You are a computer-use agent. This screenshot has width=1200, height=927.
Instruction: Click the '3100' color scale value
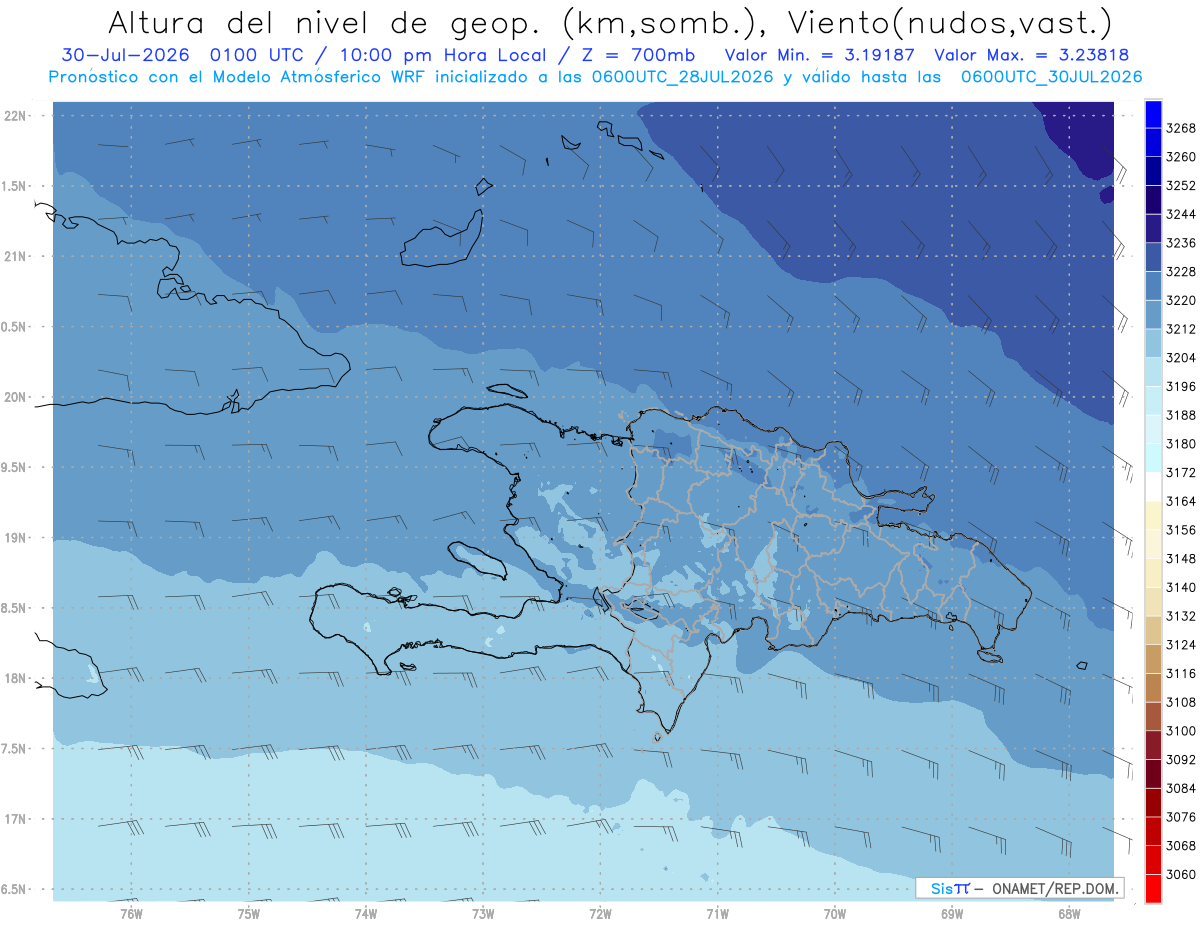[x=1181, y=731]
